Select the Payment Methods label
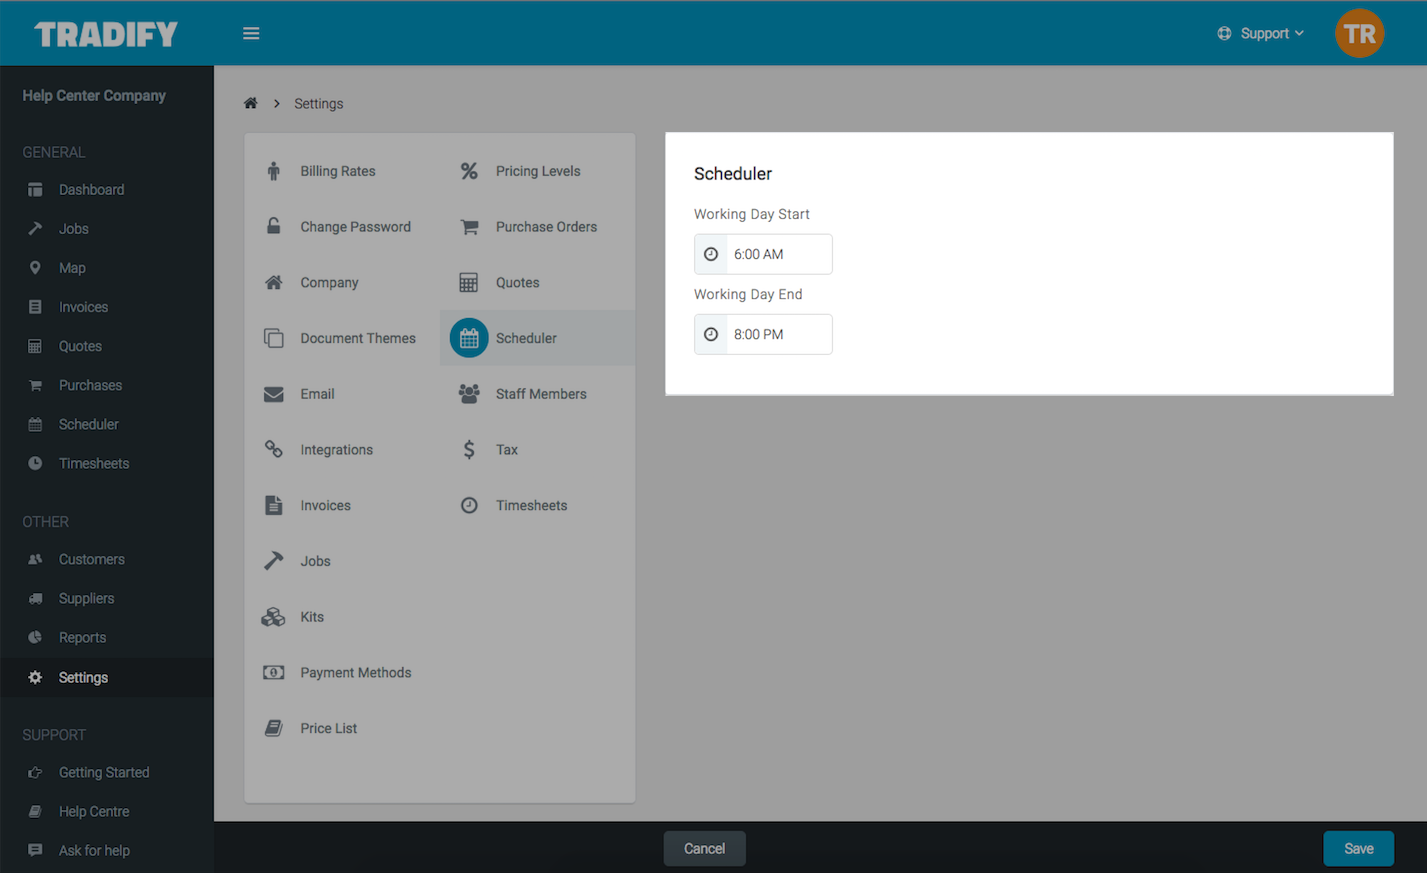The width and height of the screenshot is (1427, 873). (x=356, y=672)
